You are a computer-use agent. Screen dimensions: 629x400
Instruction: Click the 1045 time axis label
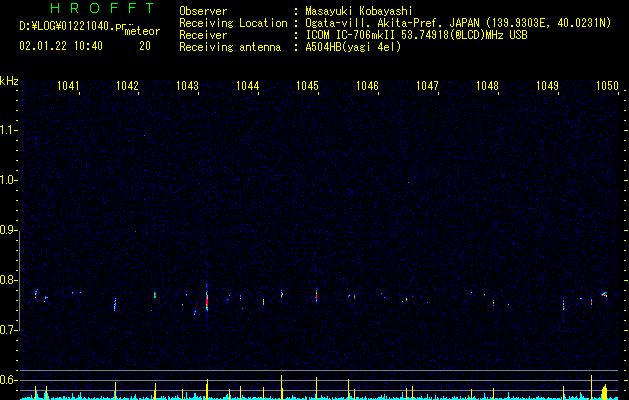pyautogui.click(x=307, y=85)
